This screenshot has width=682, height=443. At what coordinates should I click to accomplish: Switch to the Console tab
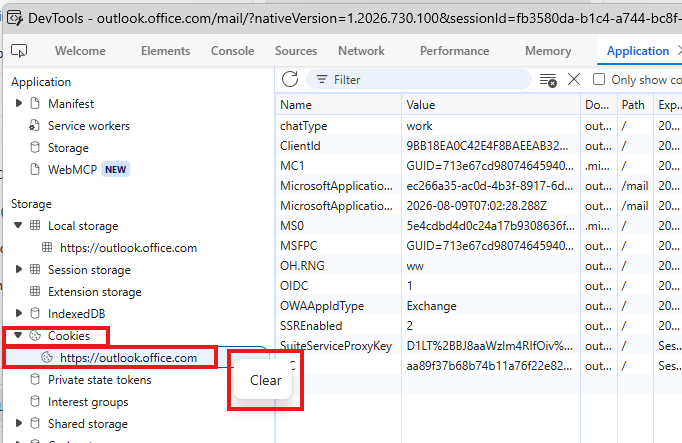pyautogui.click(x=232, y=51)
